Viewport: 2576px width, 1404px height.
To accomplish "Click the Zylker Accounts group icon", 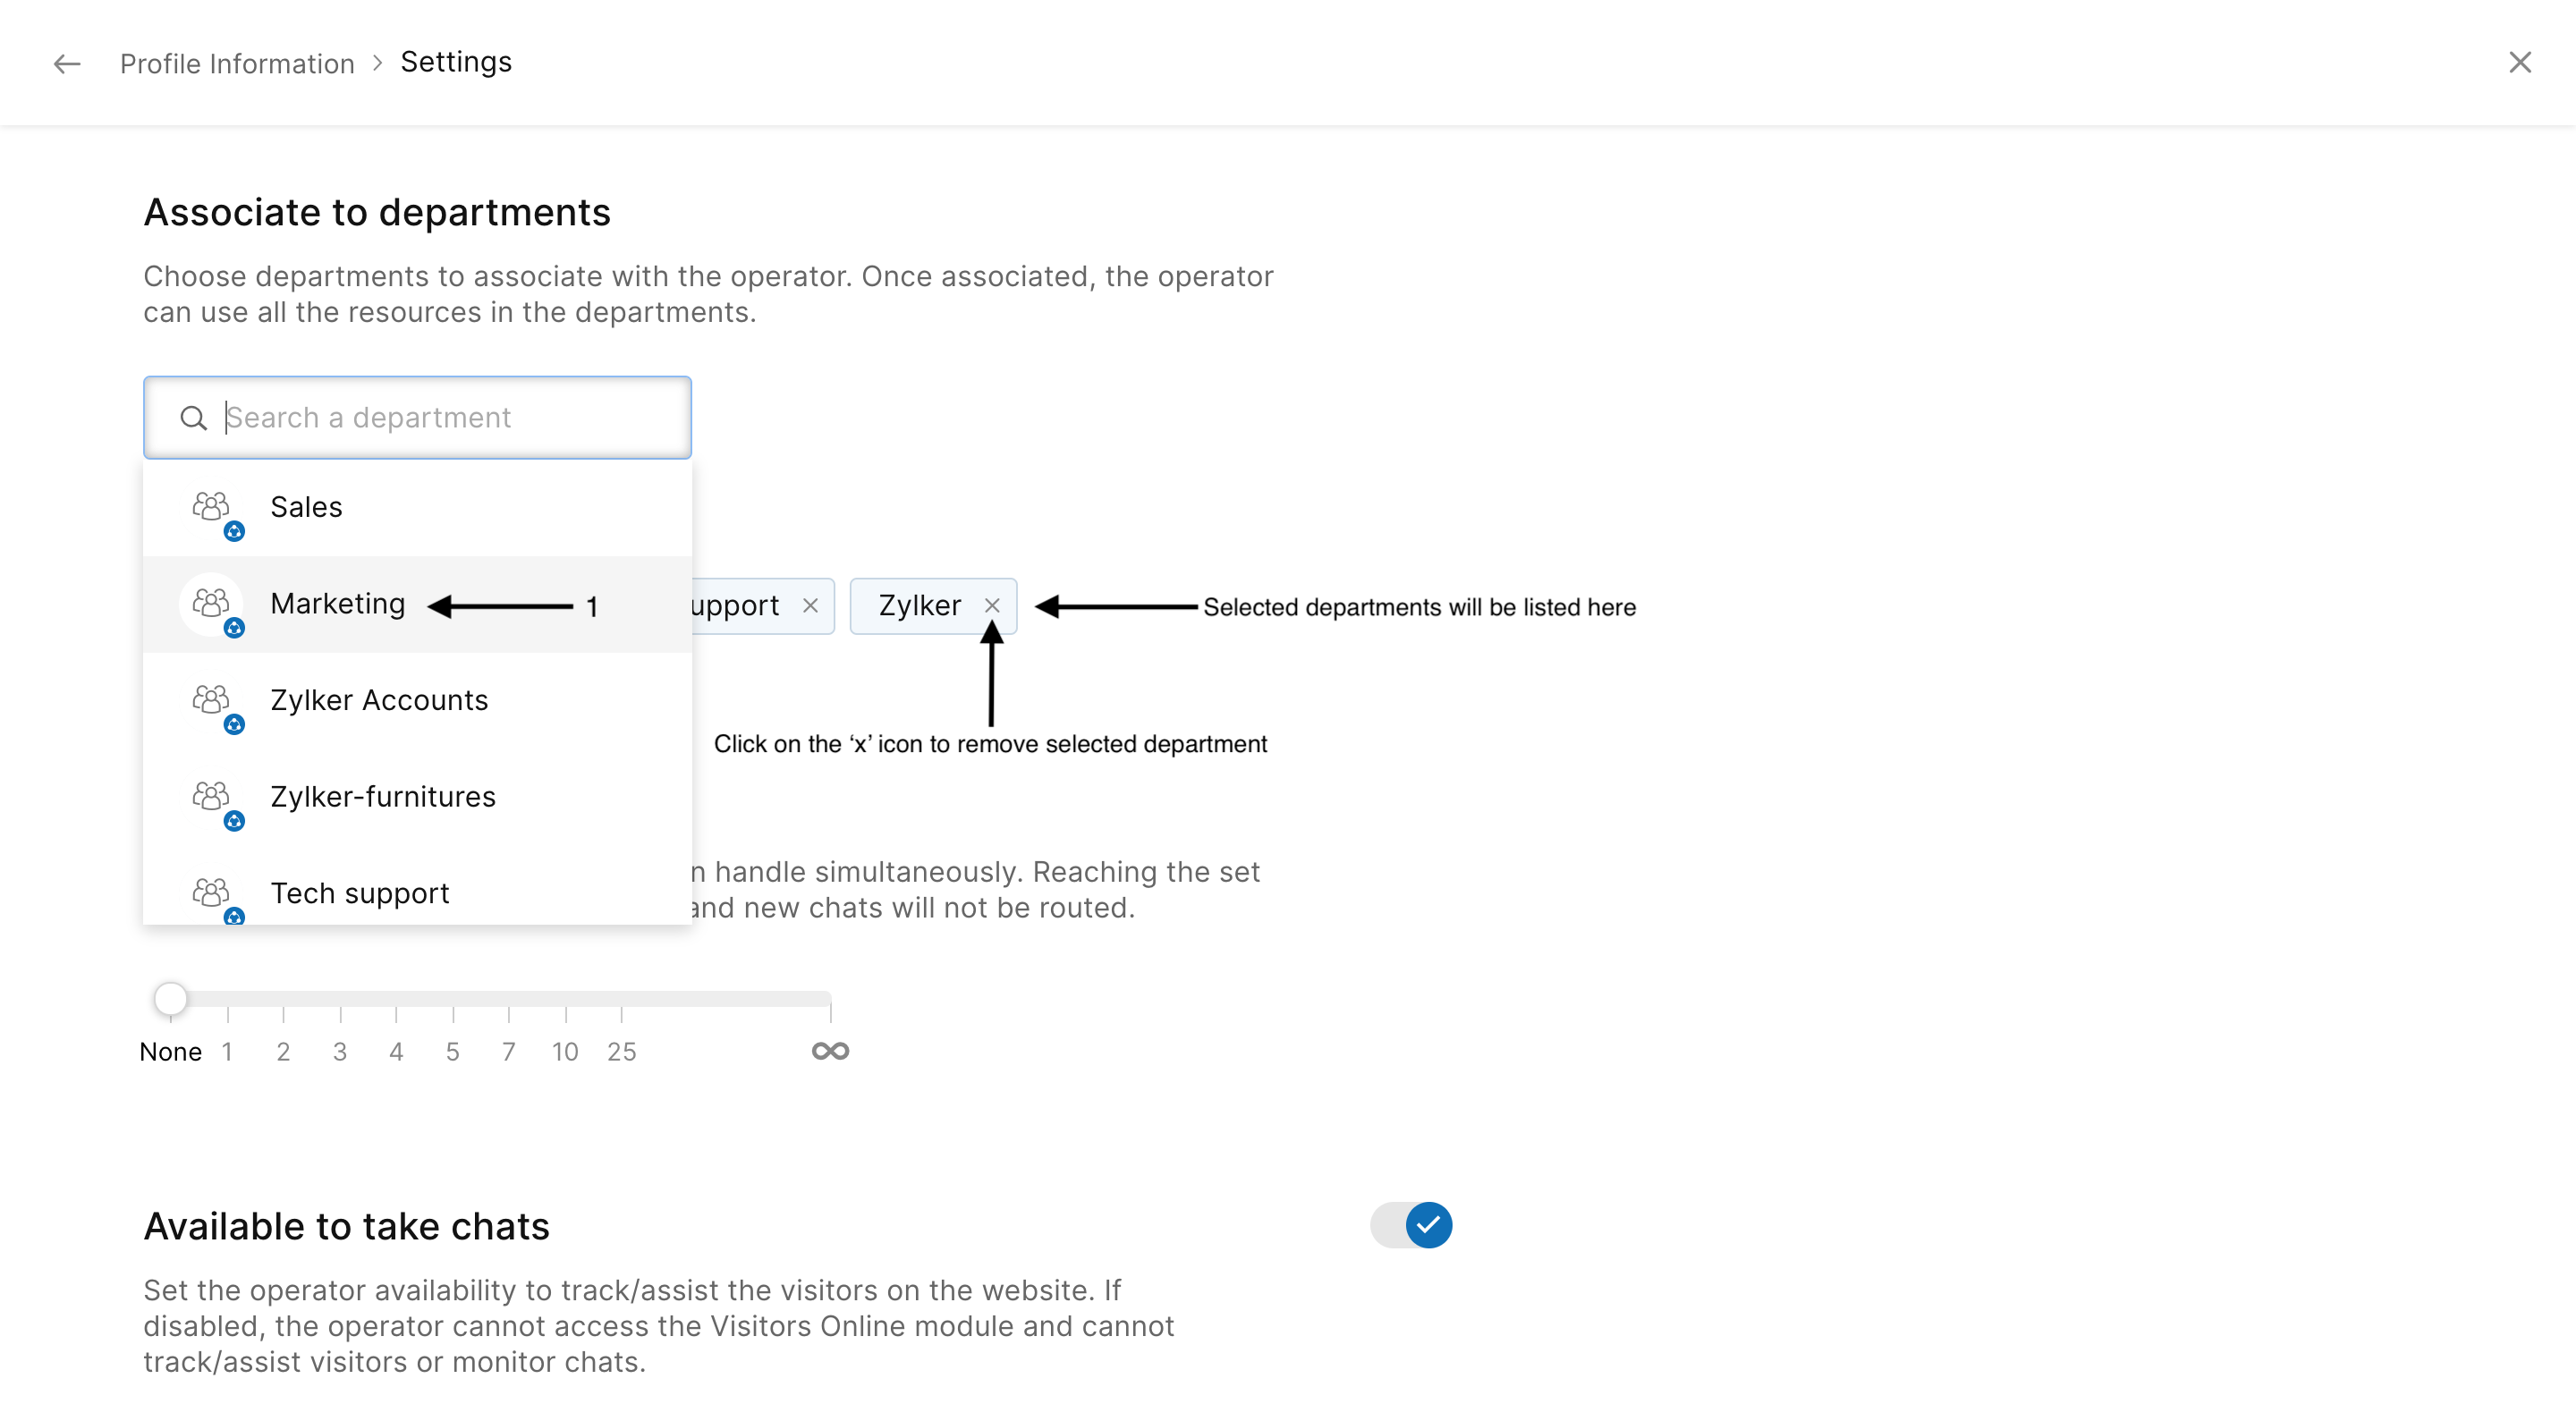I will (212, 701).
